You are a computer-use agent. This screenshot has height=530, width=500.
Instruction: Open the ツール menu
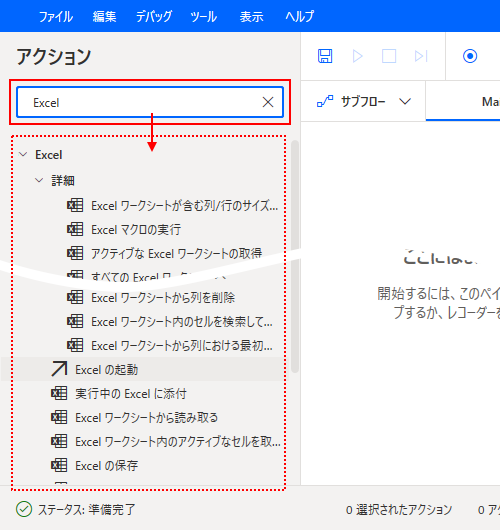coord(203,16)
